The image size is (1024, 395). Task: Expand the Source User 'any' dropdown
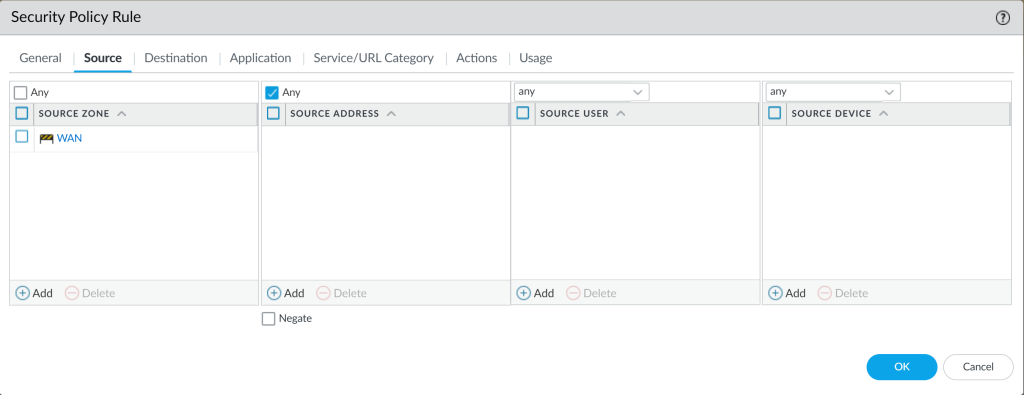(x=637, y=92)
